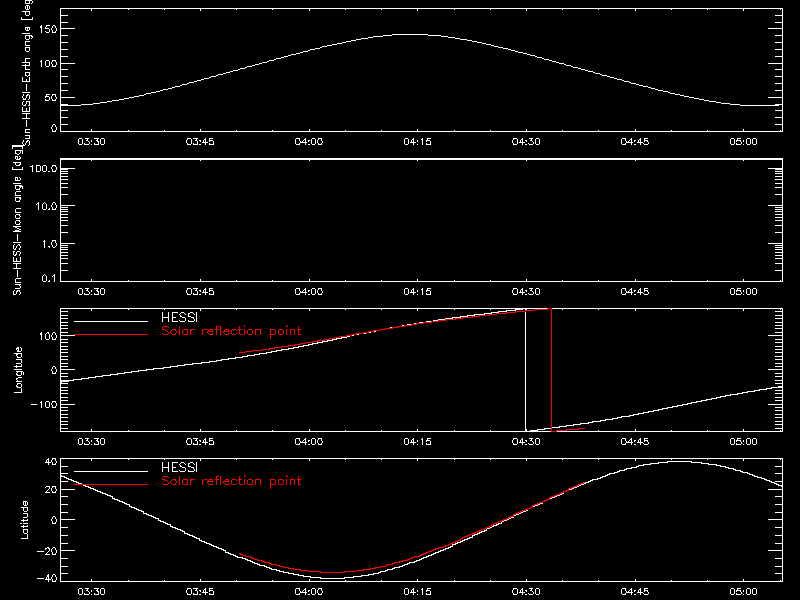Click -40 tick on Latitude plot
800x600 pixels.
coord(47,578)
